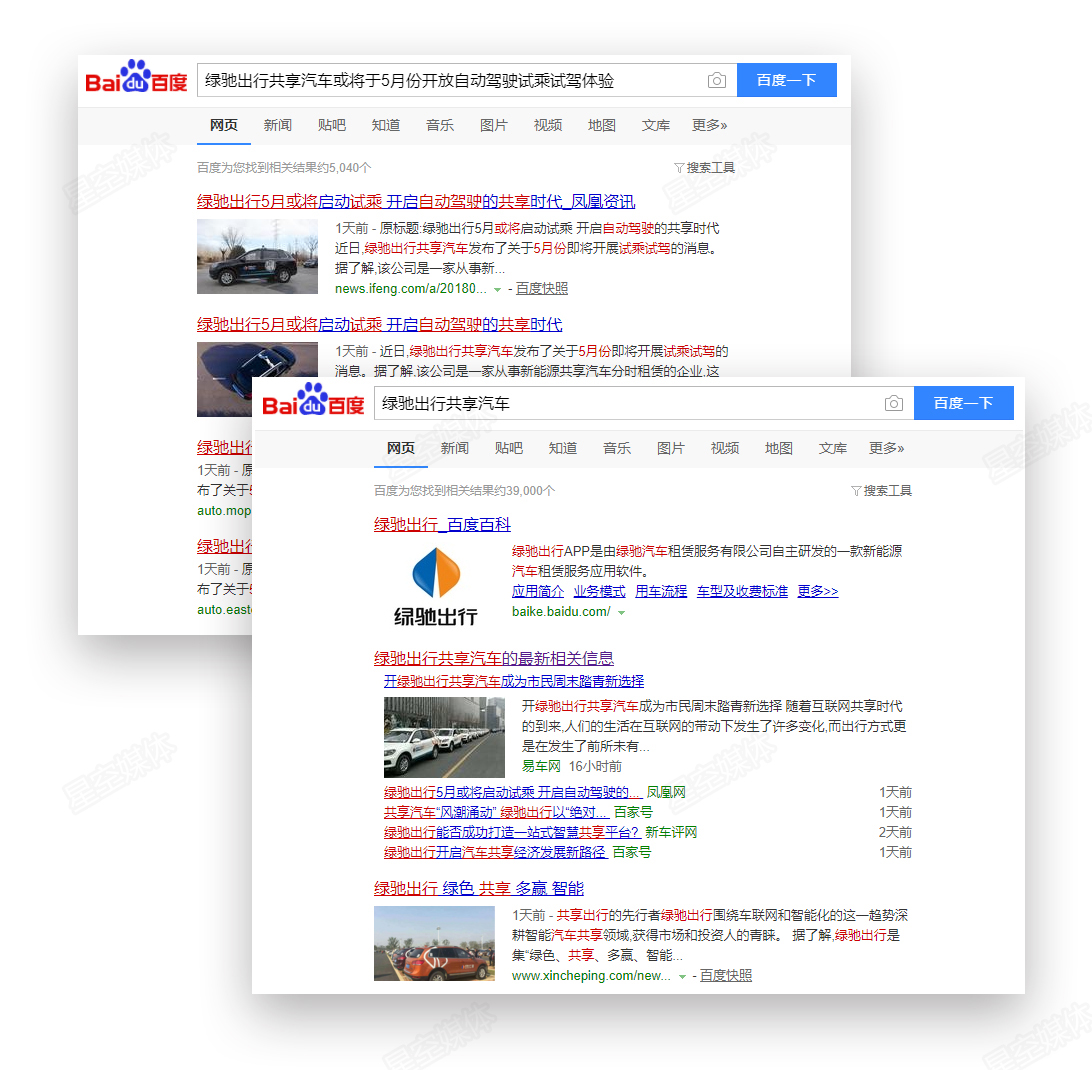
Task: Select 知道 tab in front window
Action: click(563, 448)
